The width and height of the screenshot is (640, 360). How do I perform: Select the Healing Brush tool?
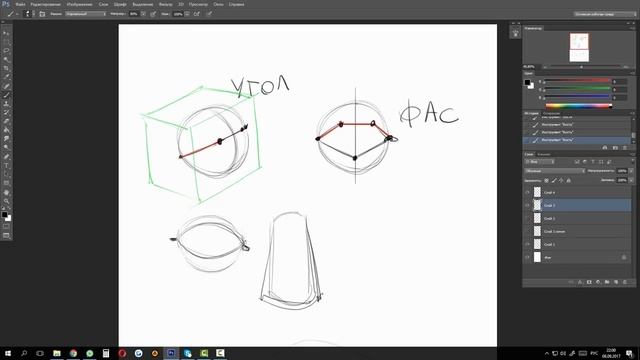click(6, 87)
